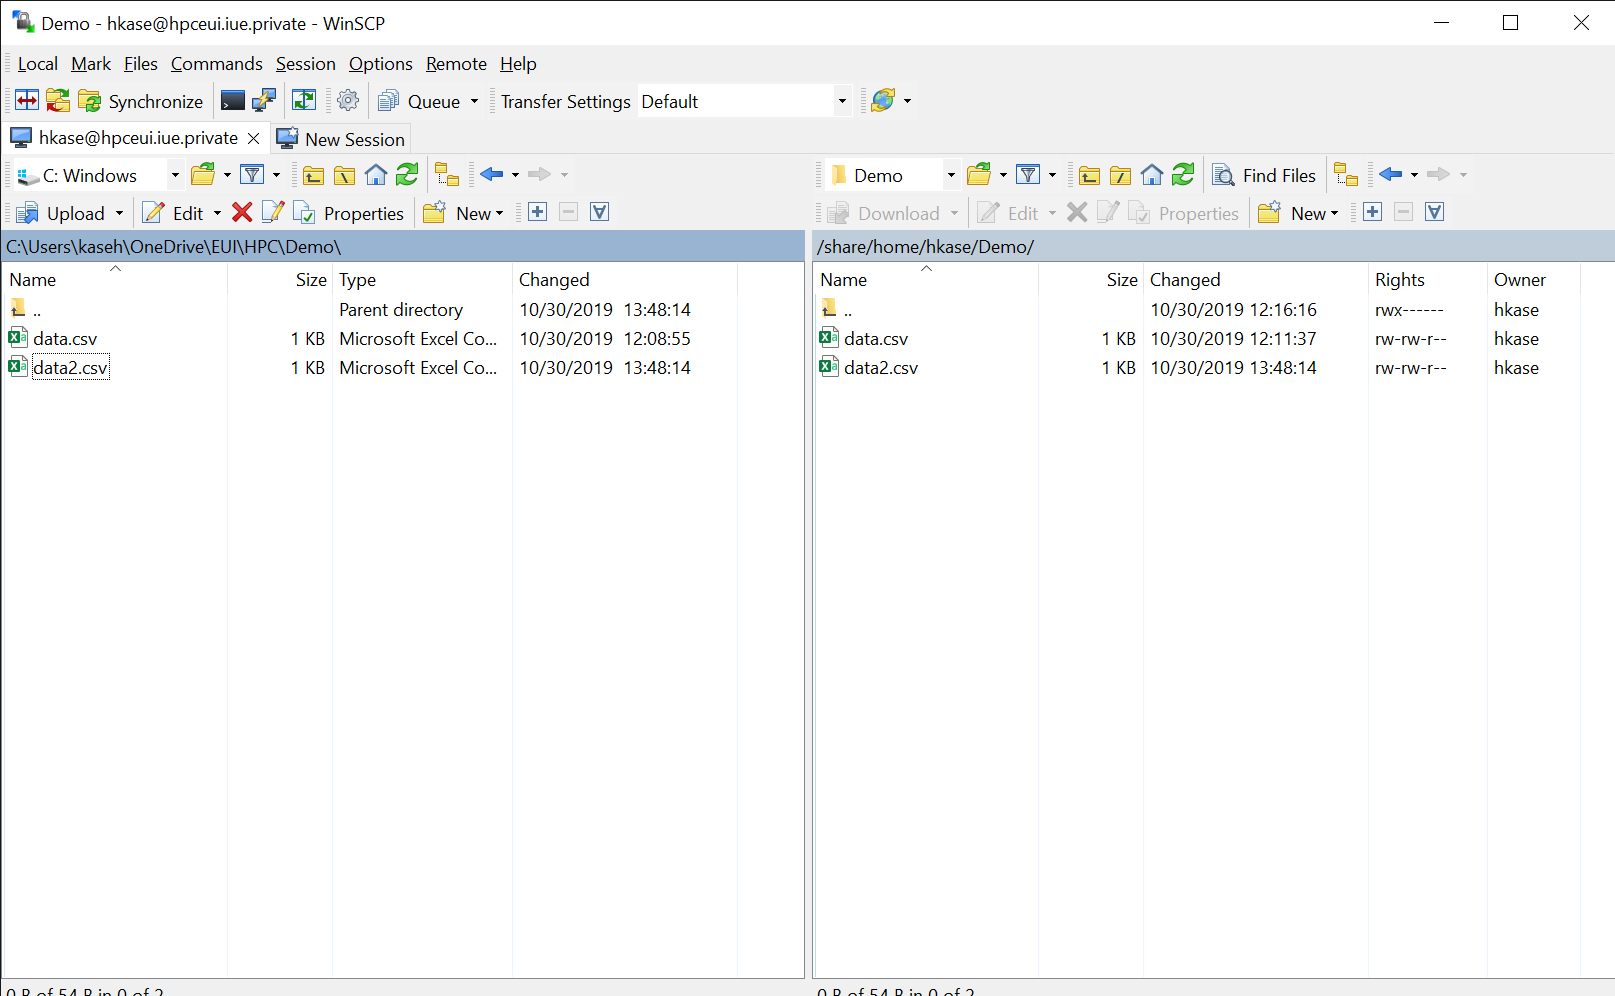Viewport: 1615px width, 996px height.
Task: Expand local back history dropdown arrow
Action: click(x=516, y=175)
